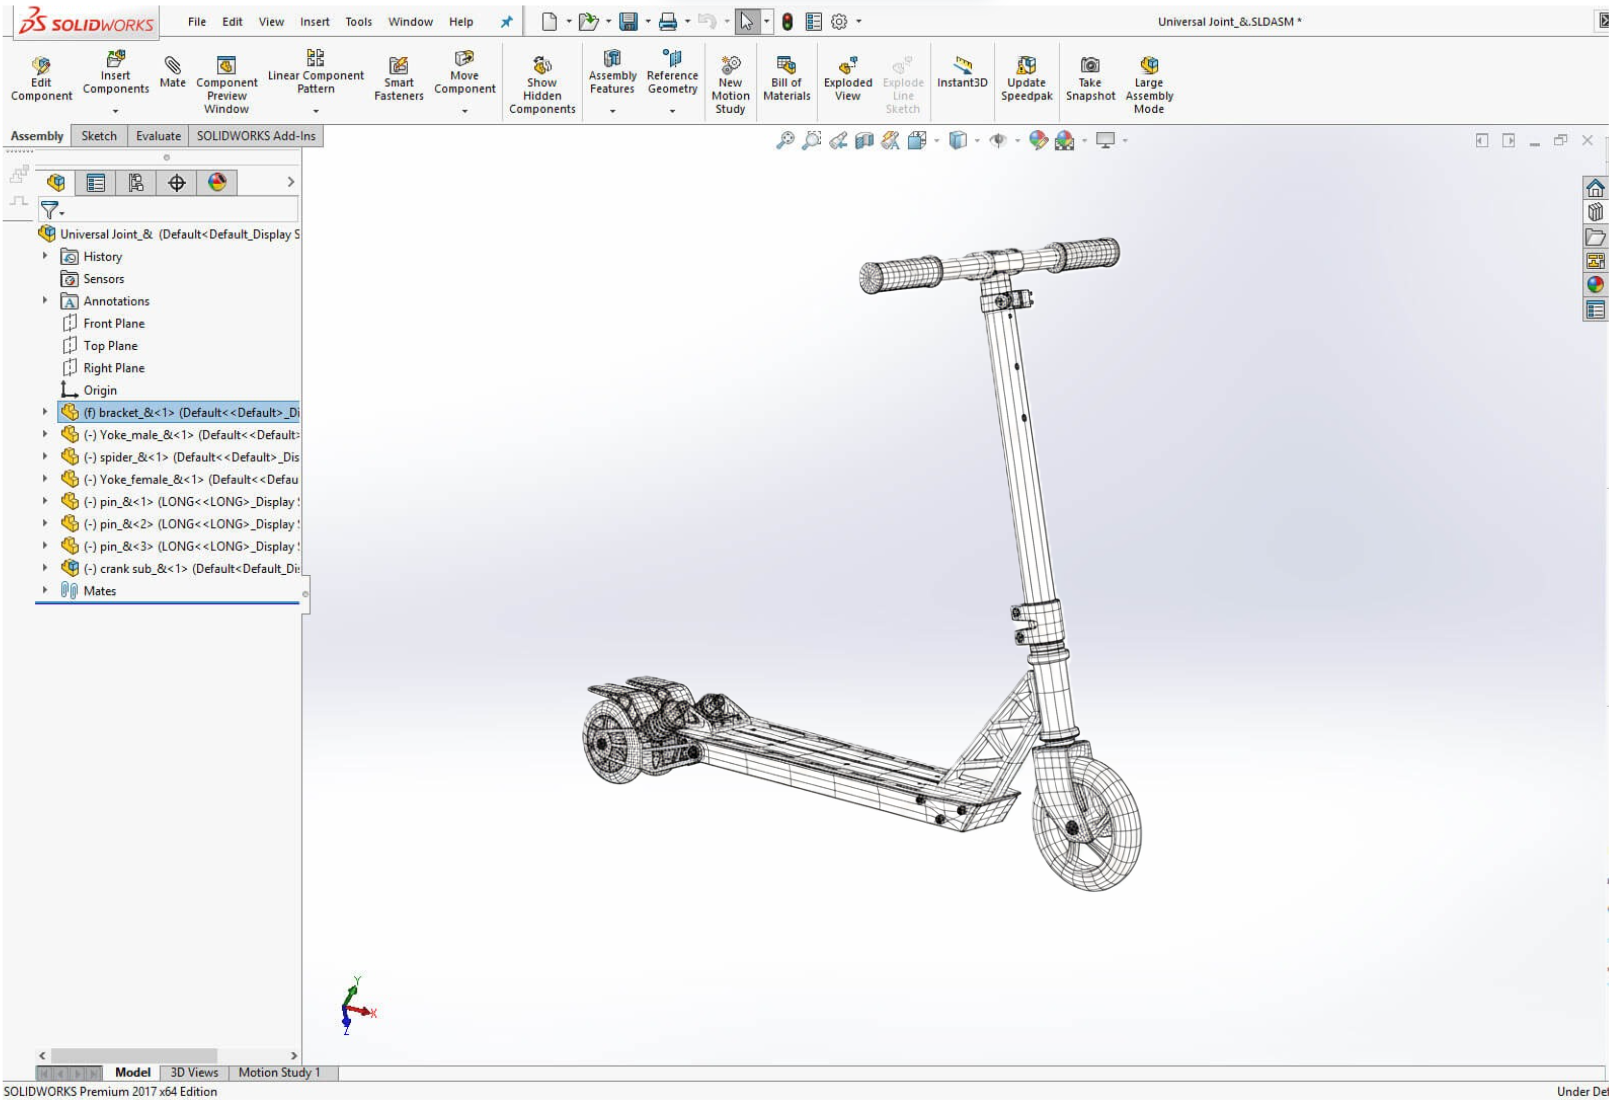Expand the Mates folder in tree
1613x1105 pixels.
(x=45, y=591)
